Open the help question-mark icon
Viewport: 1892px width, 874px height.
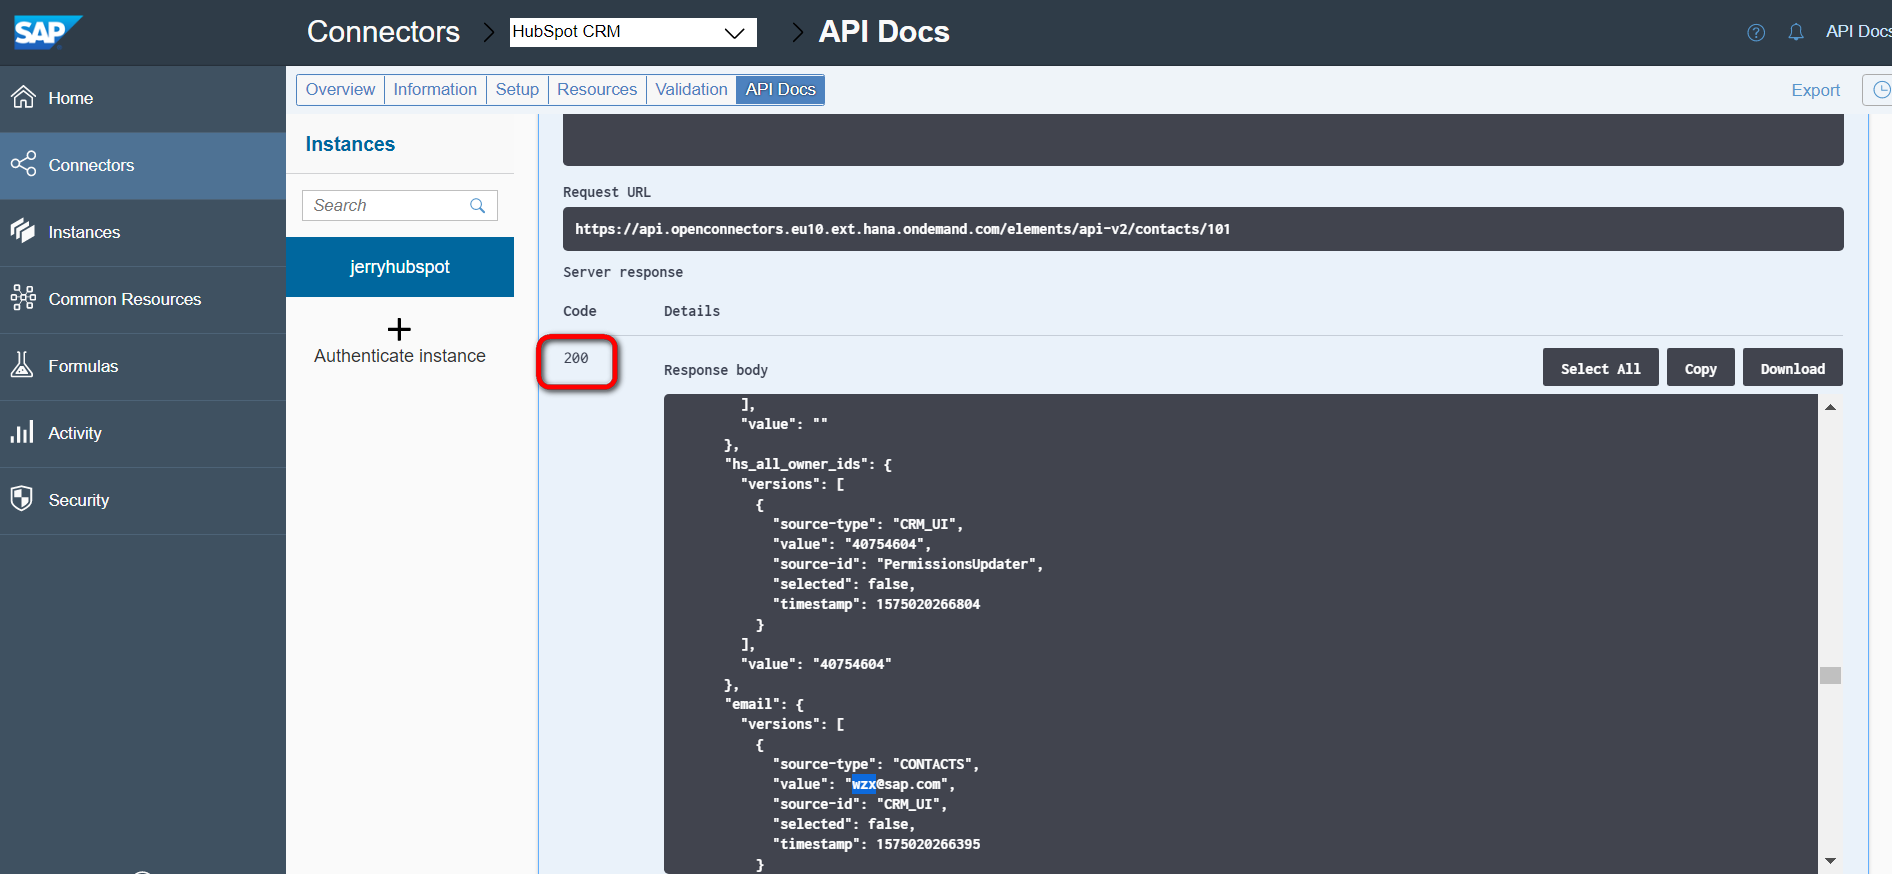point(1756,32)
